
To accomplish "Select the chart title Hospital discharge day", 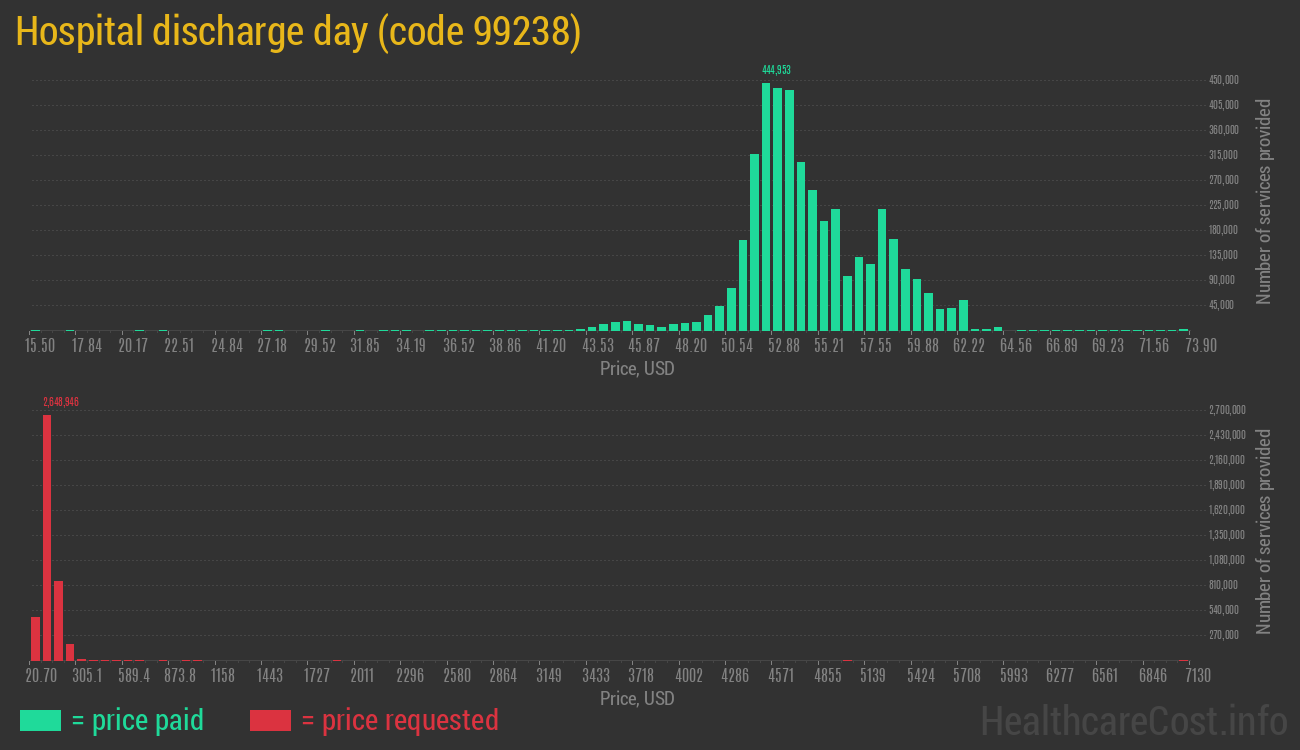I will (298, 32).
